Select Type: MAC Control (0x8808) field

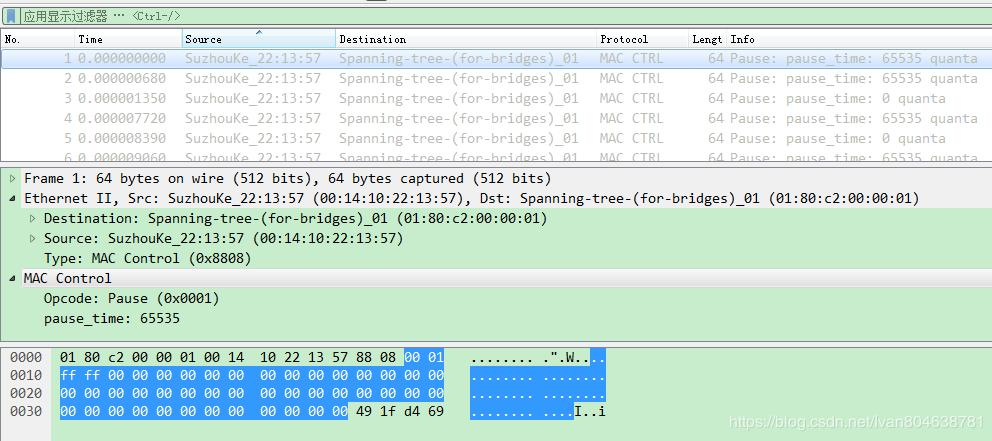(x=147, y=258)
